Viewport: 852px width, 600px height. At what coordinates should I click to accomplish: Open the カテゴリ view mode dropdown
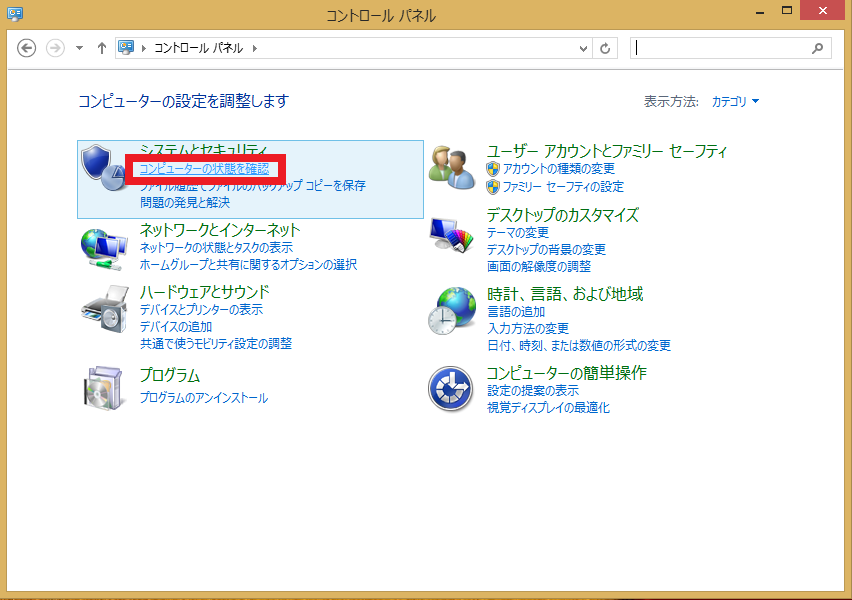(735, 102)
